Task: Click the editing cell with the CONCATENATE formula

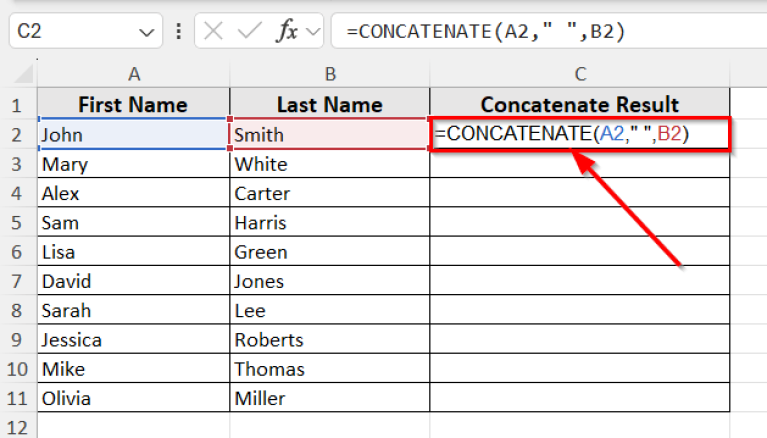Action: point(579,134)
